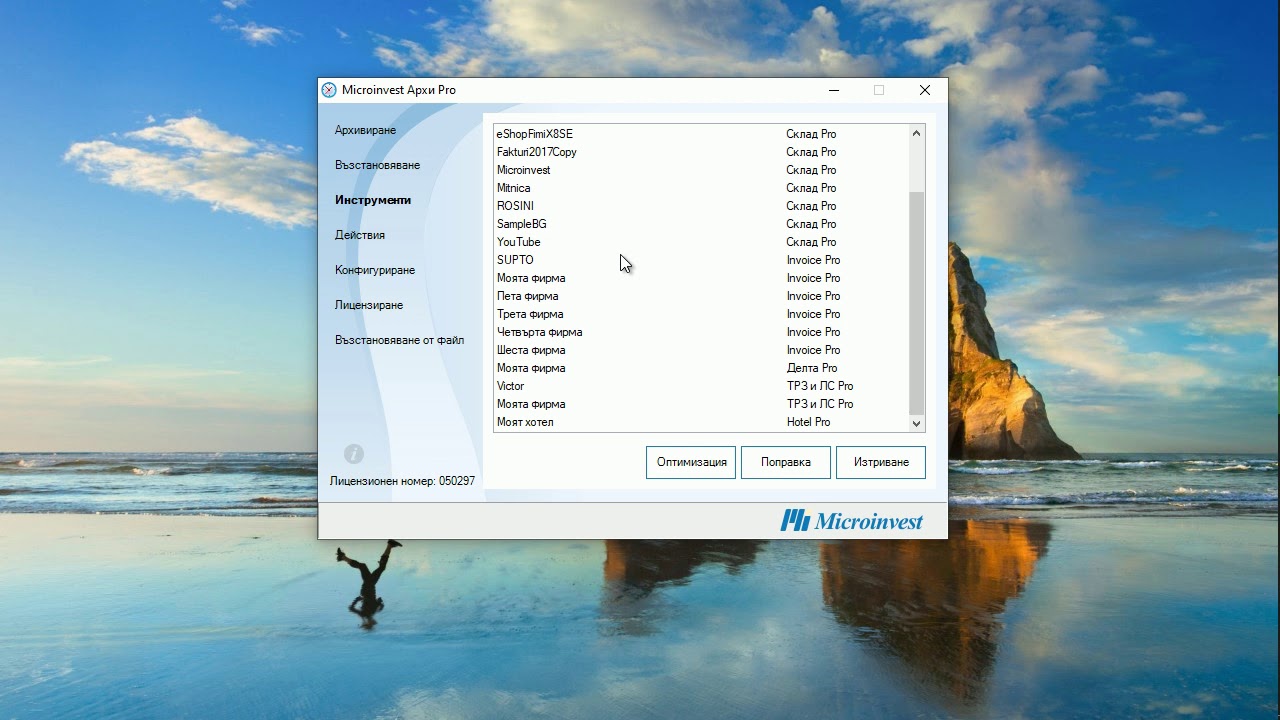Viewport: 1280px width, 720px height.
Task: Choose the Victor database row
Action: tap(701, 386)
